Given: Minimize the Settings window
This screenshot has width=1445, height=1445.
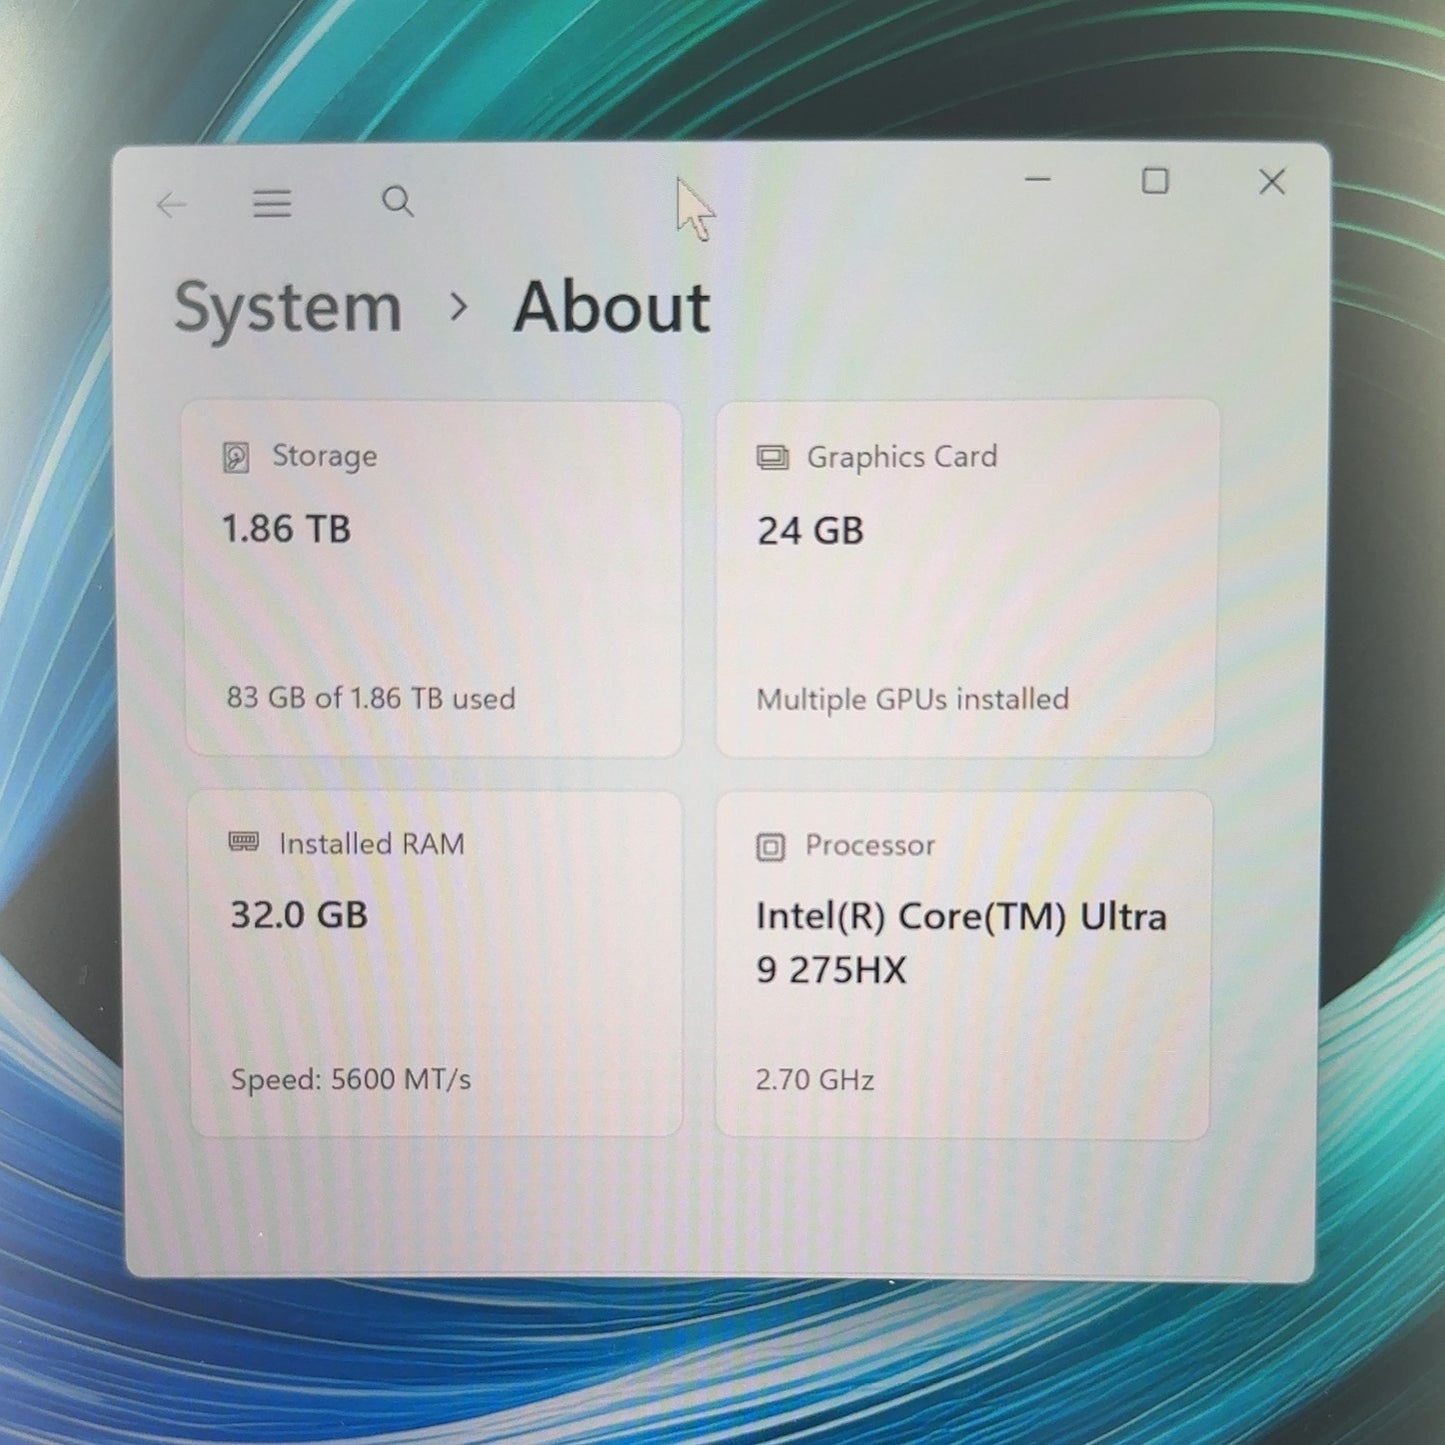Looking at the screenshot, I should coord(1038,180).
